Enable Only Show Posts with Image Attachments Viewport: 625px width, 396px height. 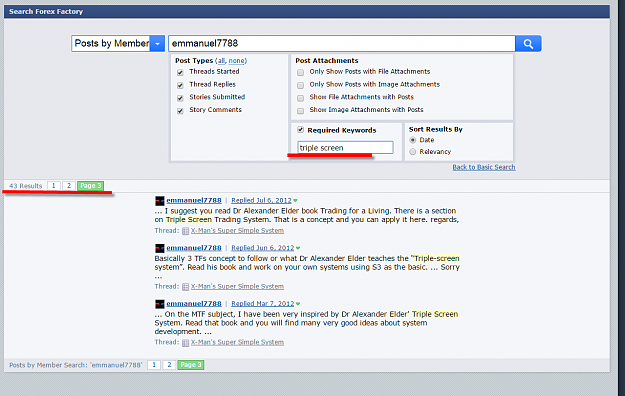[301, 85]
